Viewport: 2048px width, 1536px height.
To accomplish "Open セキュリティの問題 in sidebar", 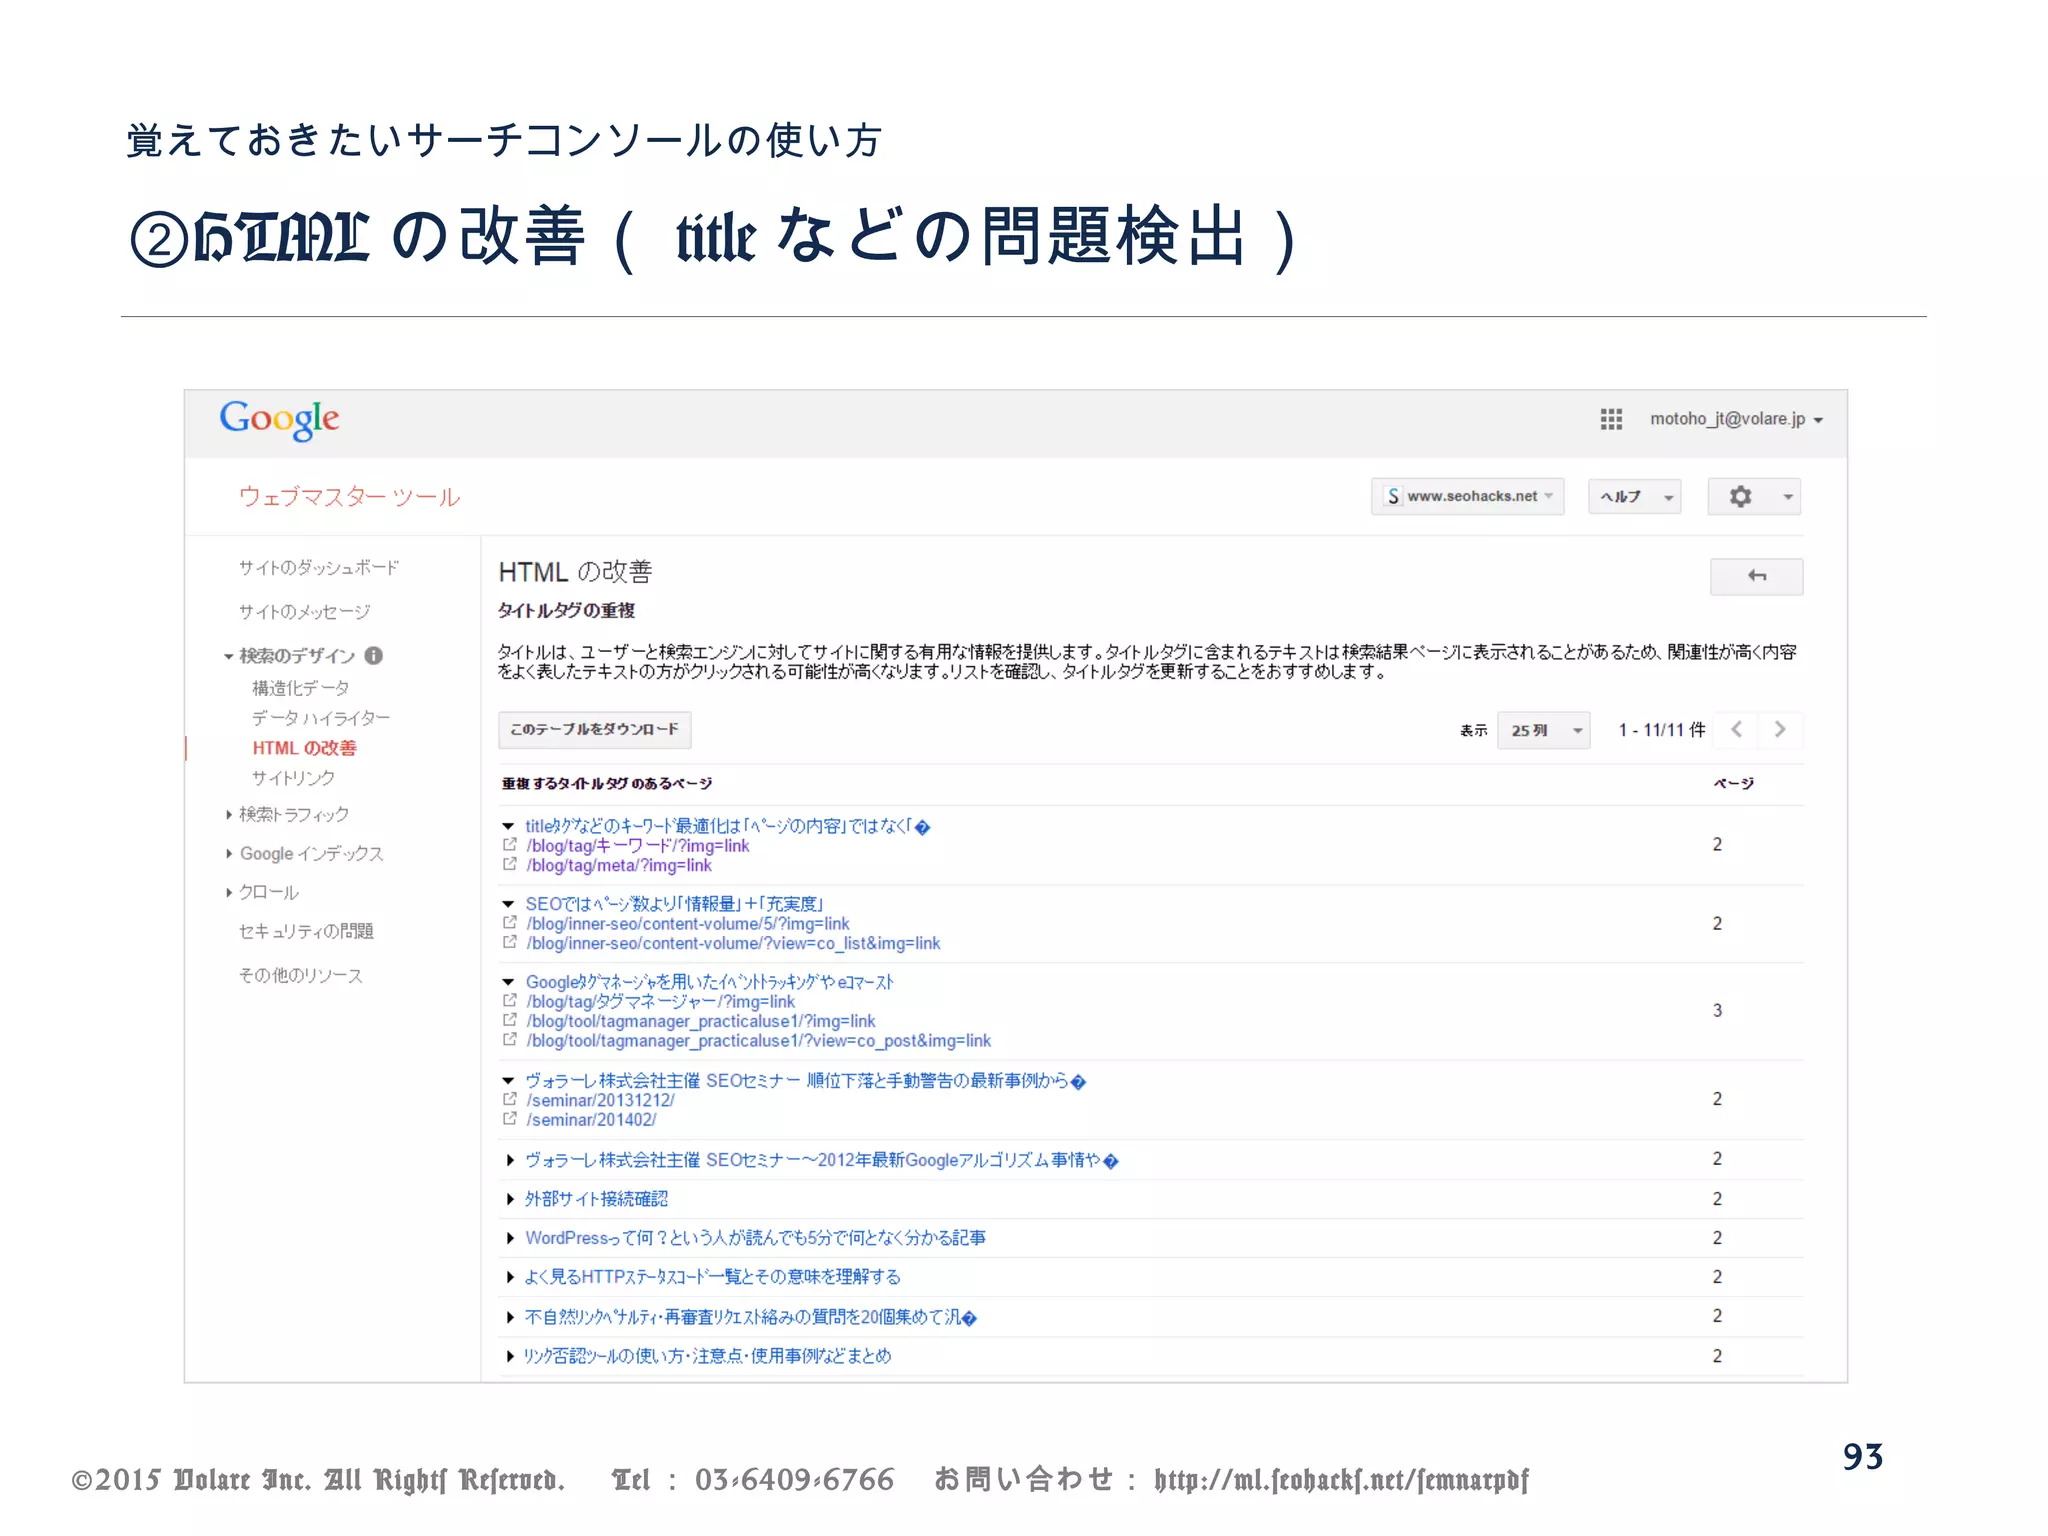I will pos(306,931).
